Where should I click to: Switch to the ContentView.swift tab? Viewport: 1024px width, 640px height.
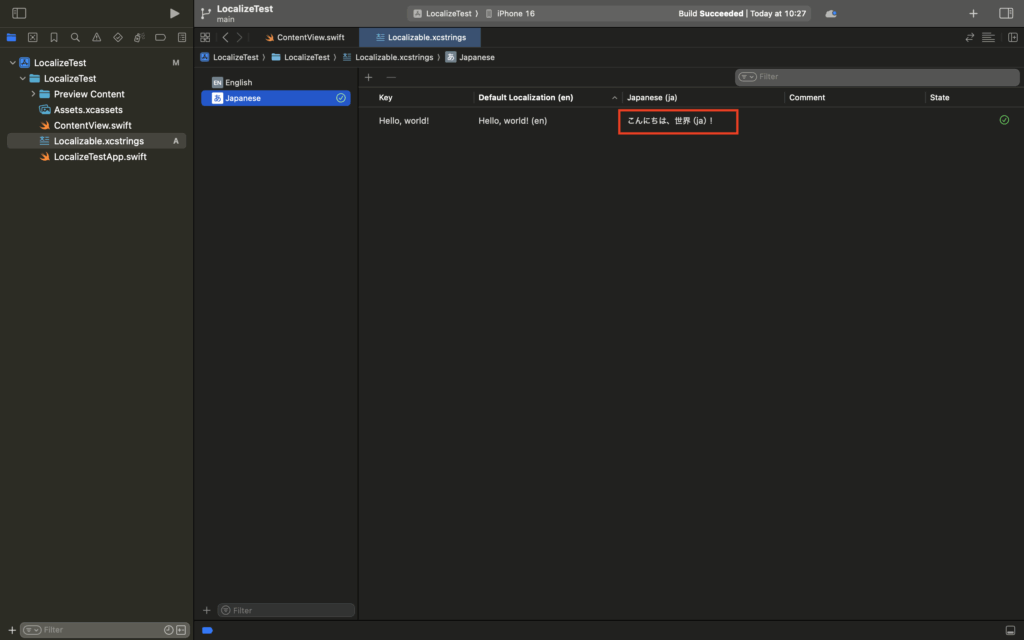tap(305, 37)
